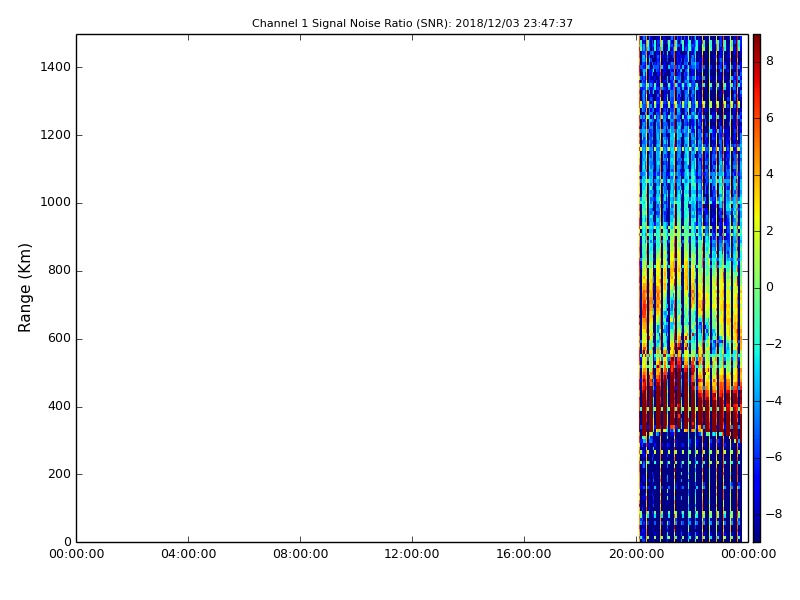This screenshot has width=800, height=600.
Task: Click the colorbar label 2
Action: click(770, 231)
